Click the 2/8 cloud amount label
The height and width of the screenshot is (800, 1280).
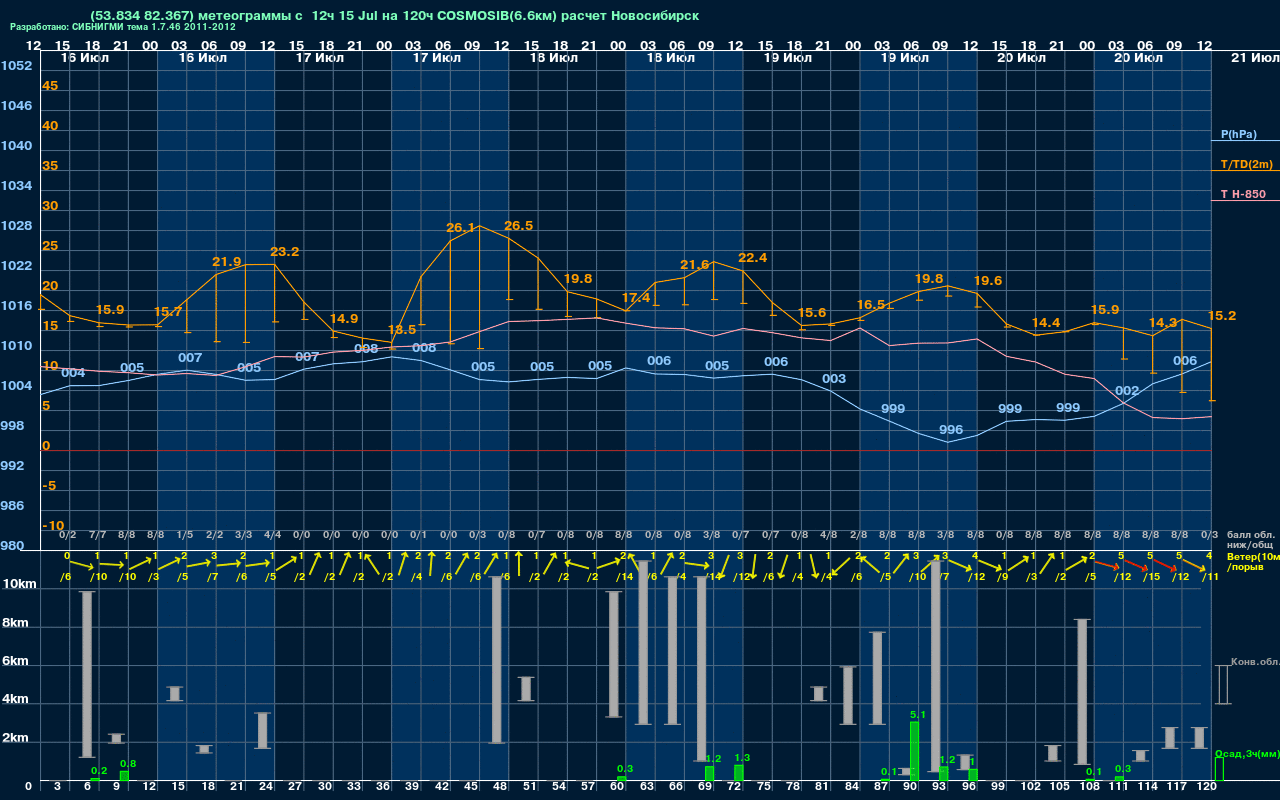coord(858,536)
